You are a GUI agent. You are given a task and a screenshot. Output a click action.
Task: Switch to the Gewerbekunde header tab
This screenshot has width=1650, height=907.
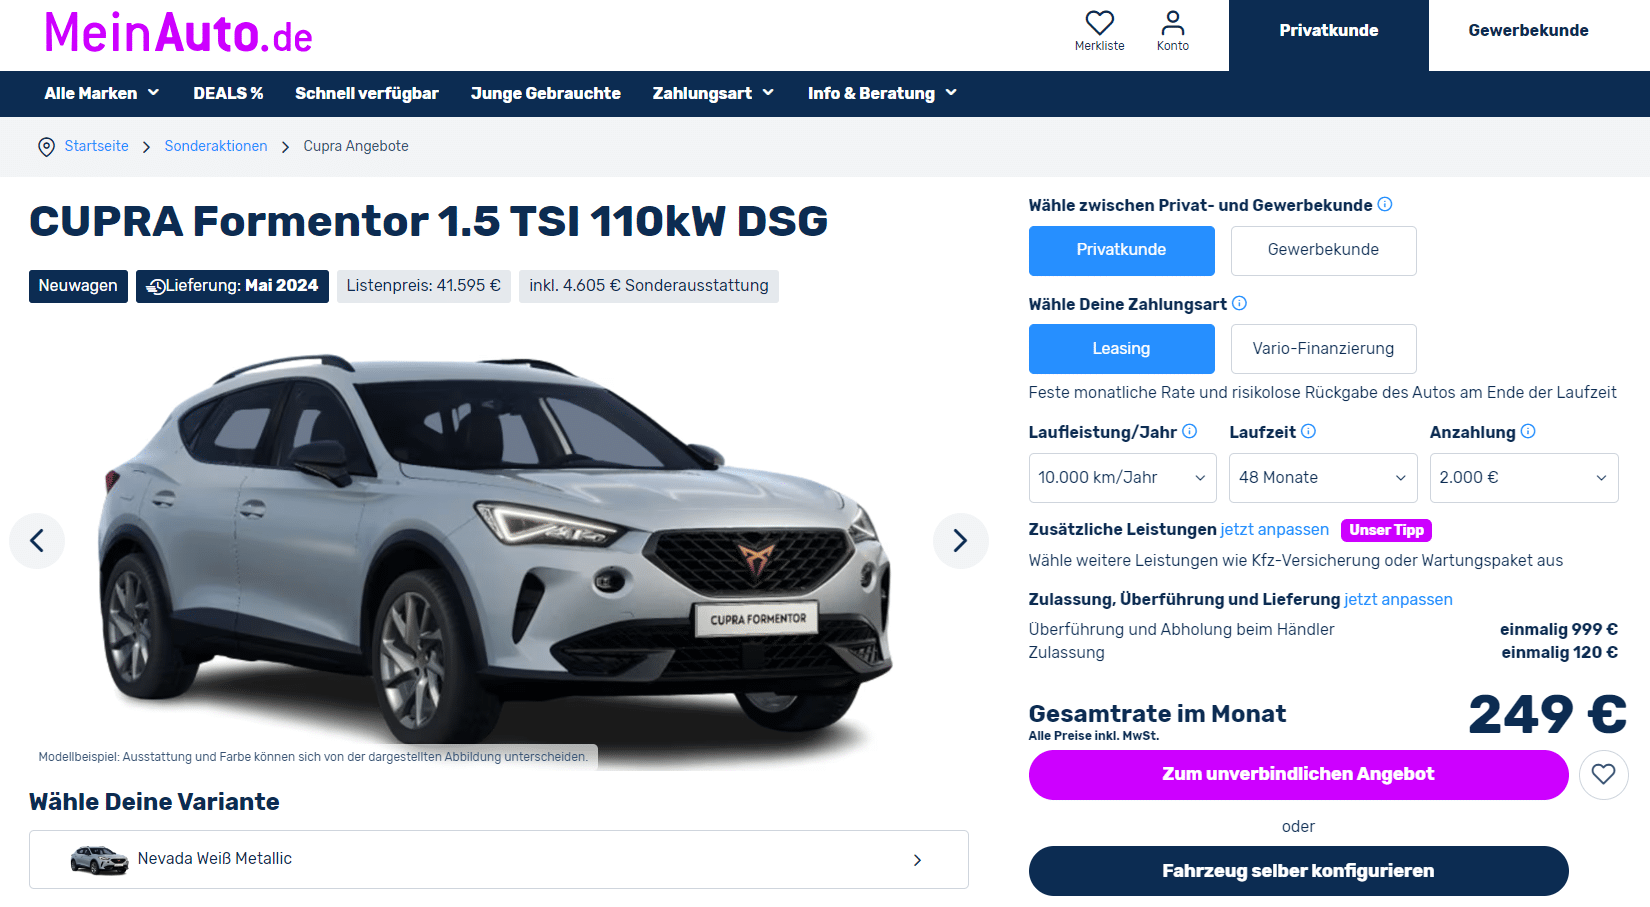click(x=1528, y=31)
